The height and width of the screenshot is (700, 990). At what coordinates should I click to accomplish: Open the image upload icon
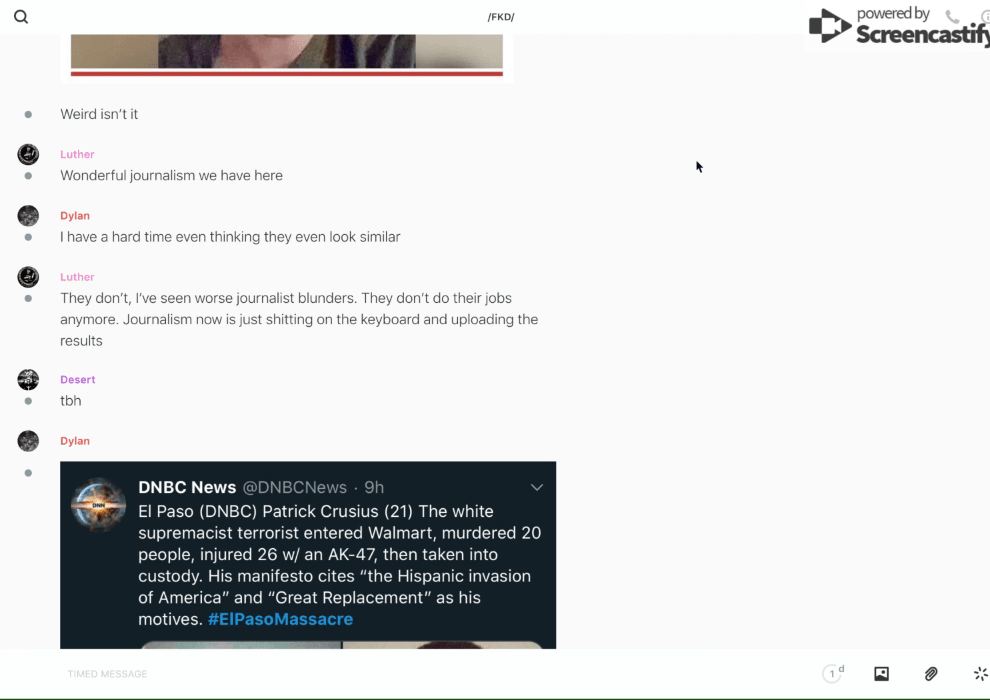[881, 673]
